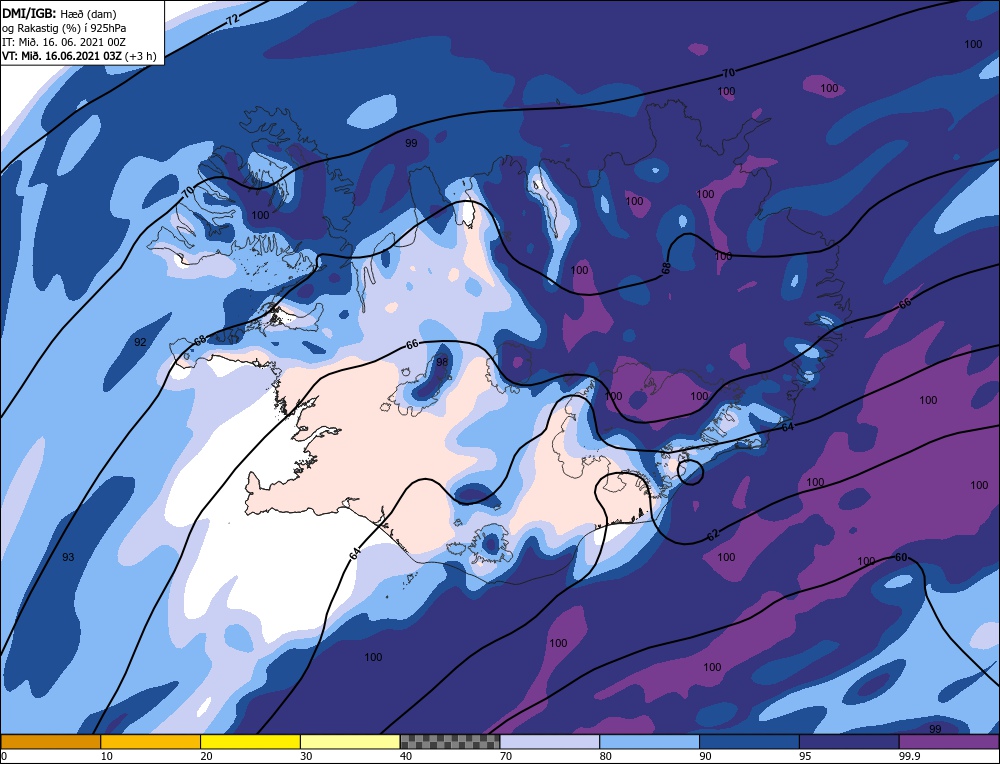Viewport: 1000px width, 764px height.
Task: Click the medium blue 90–95 legend swatch
Action: [749, 742]
